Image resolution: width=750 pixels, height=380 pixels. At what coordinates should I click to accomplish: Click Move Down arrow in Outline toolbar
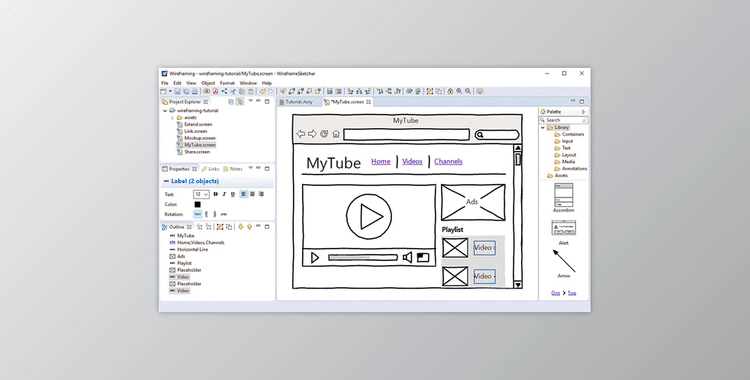(x=241, y=226)
